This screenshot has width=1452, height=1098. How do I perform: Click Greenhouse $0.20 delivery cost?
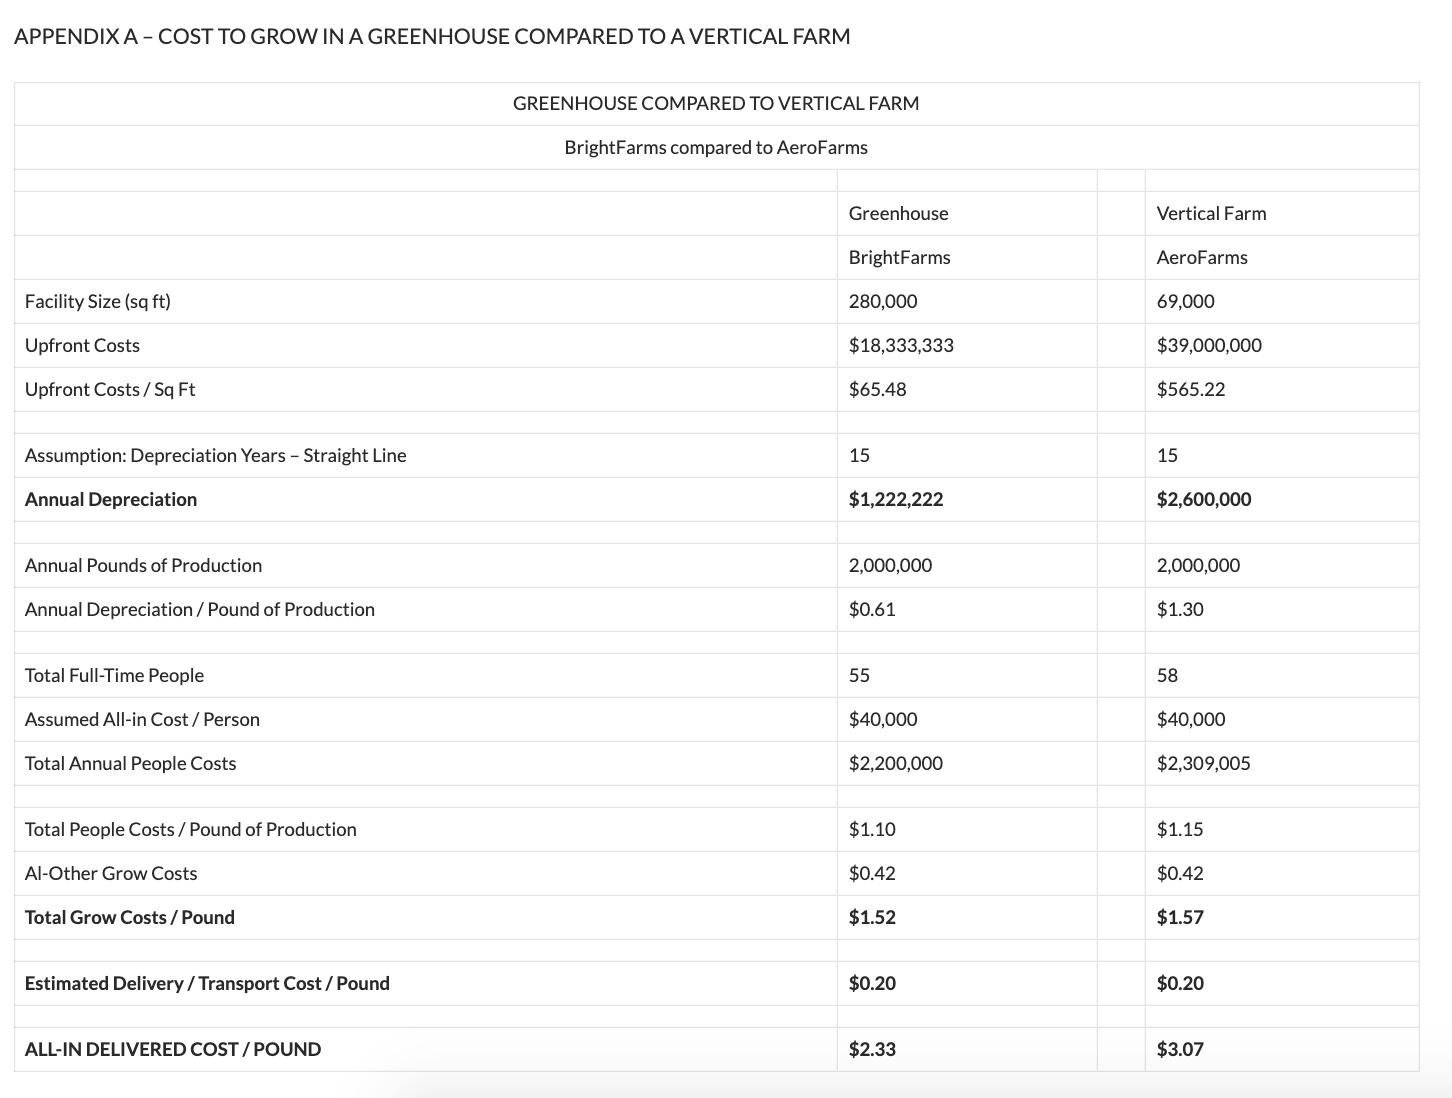(x=872, y=983)
